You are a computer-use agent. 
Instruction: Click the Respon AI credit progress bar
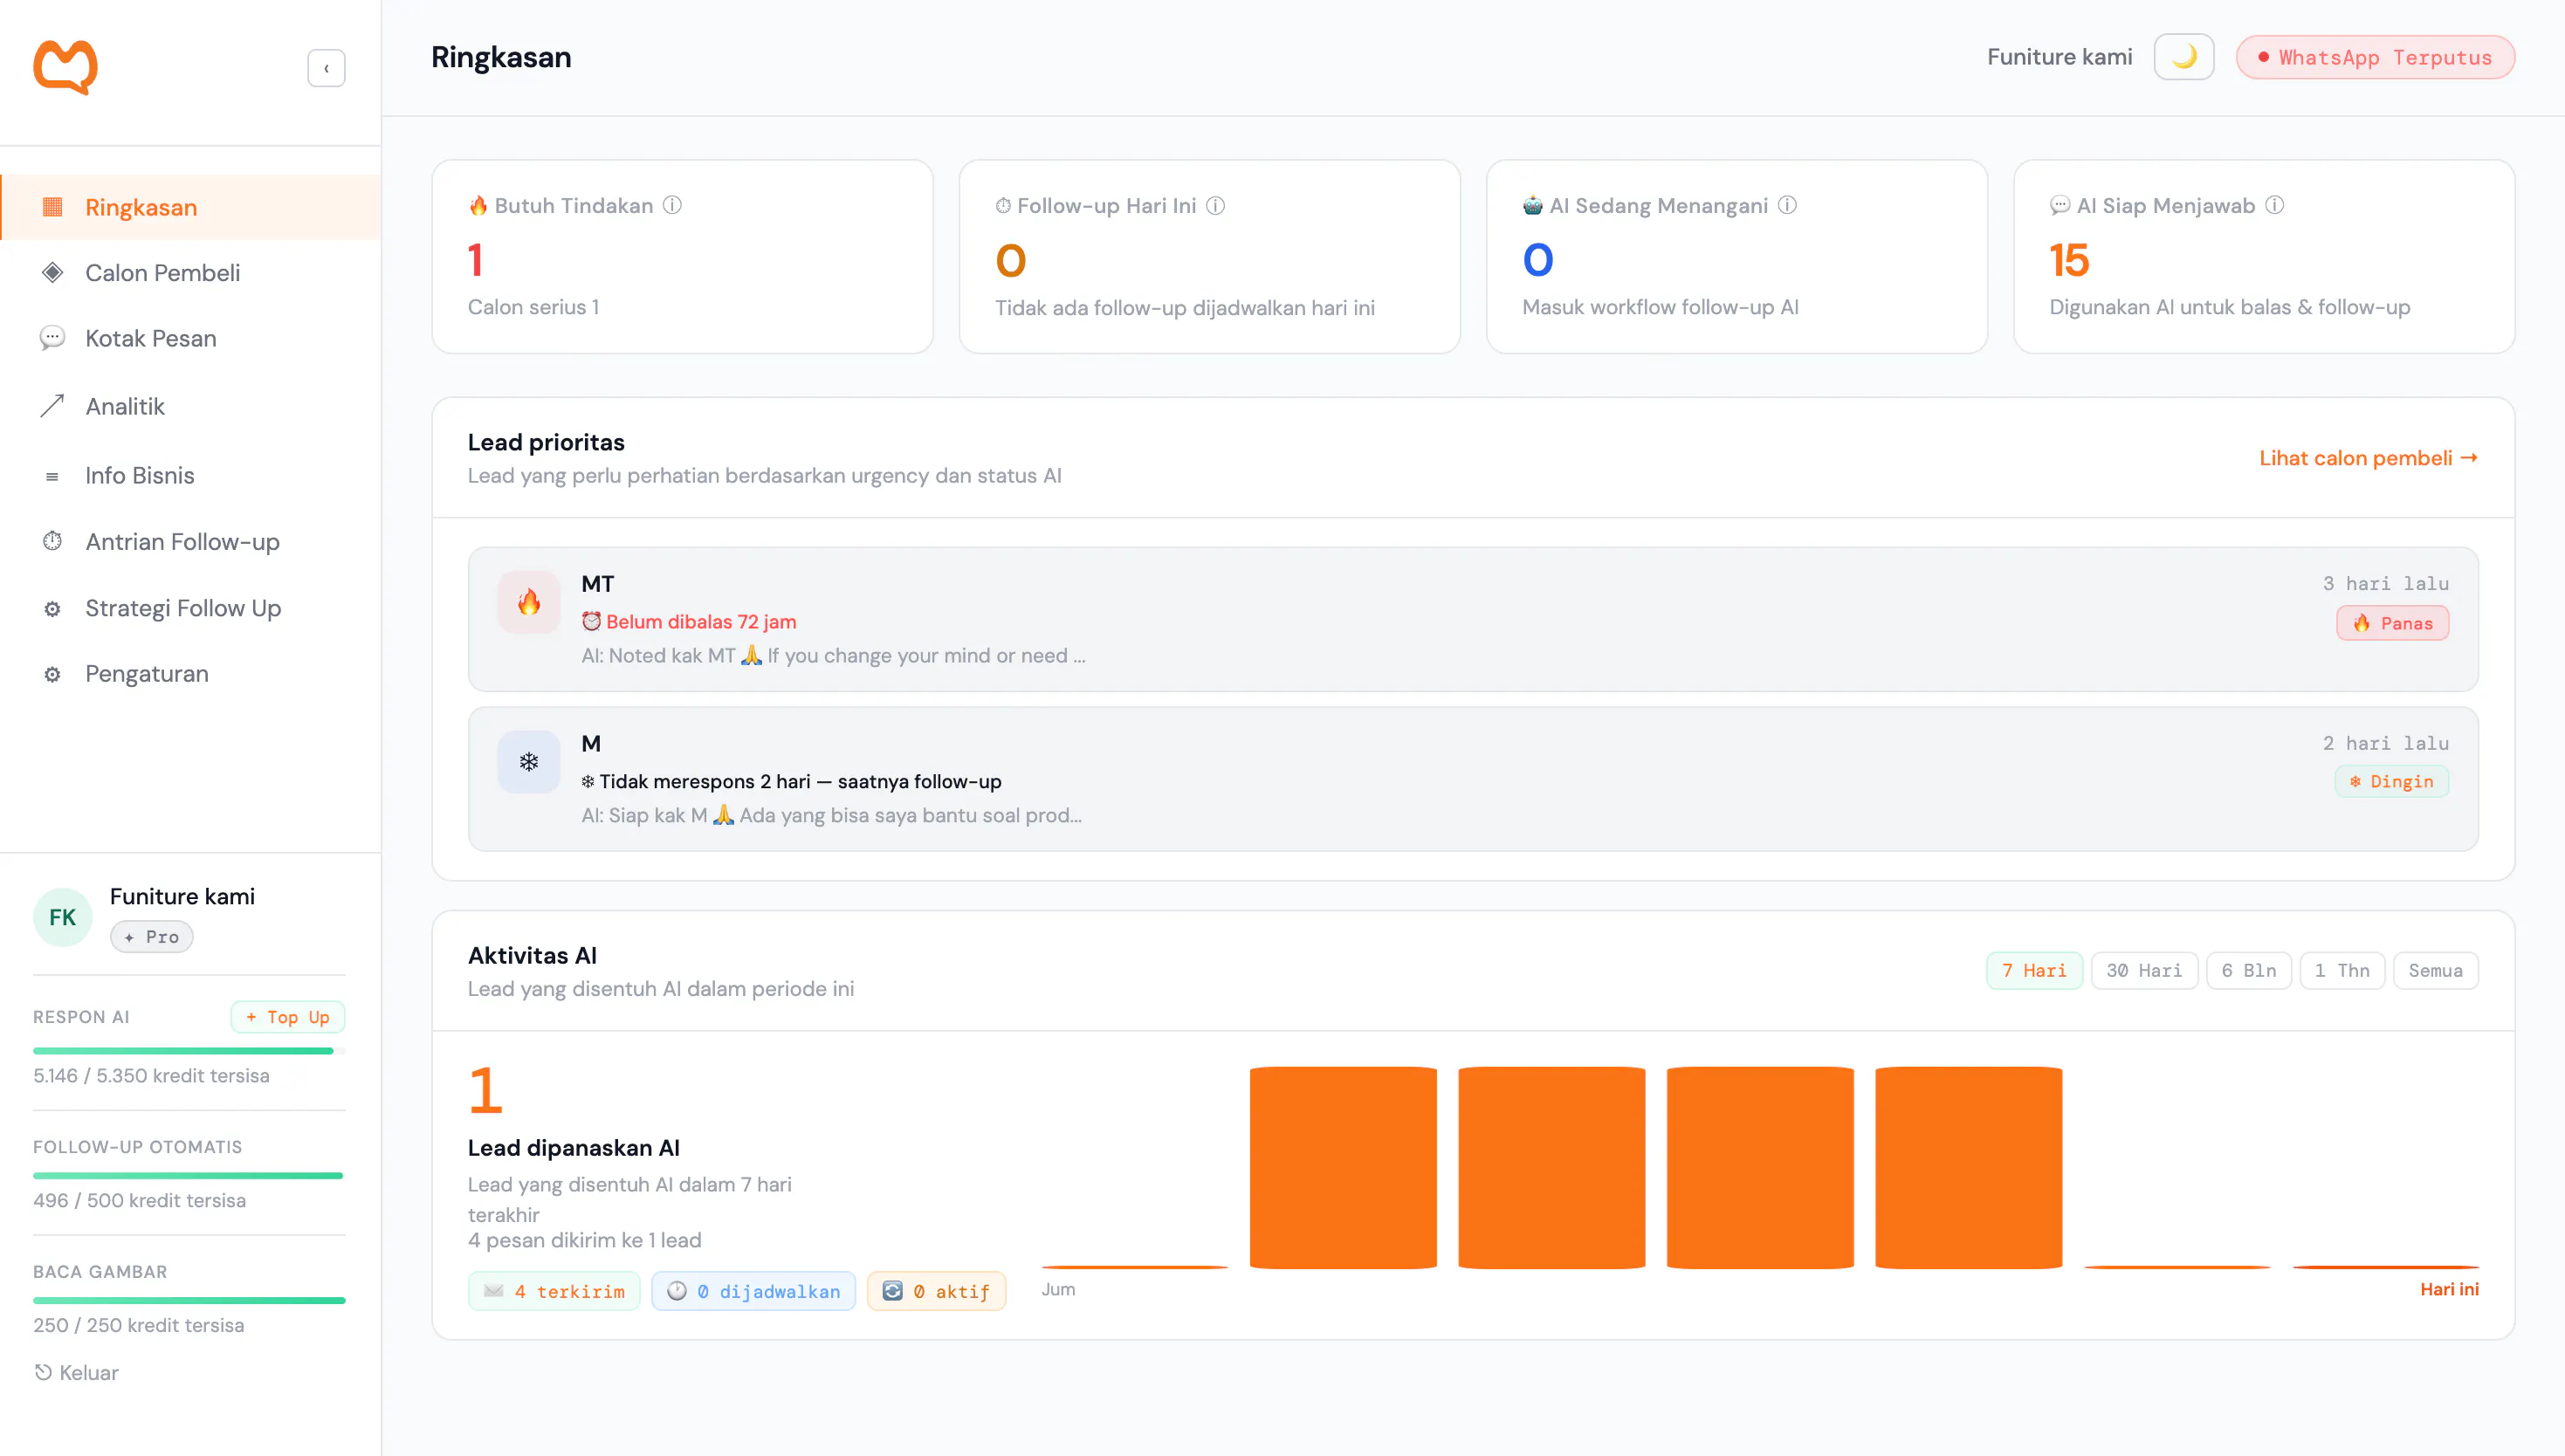189,1050
